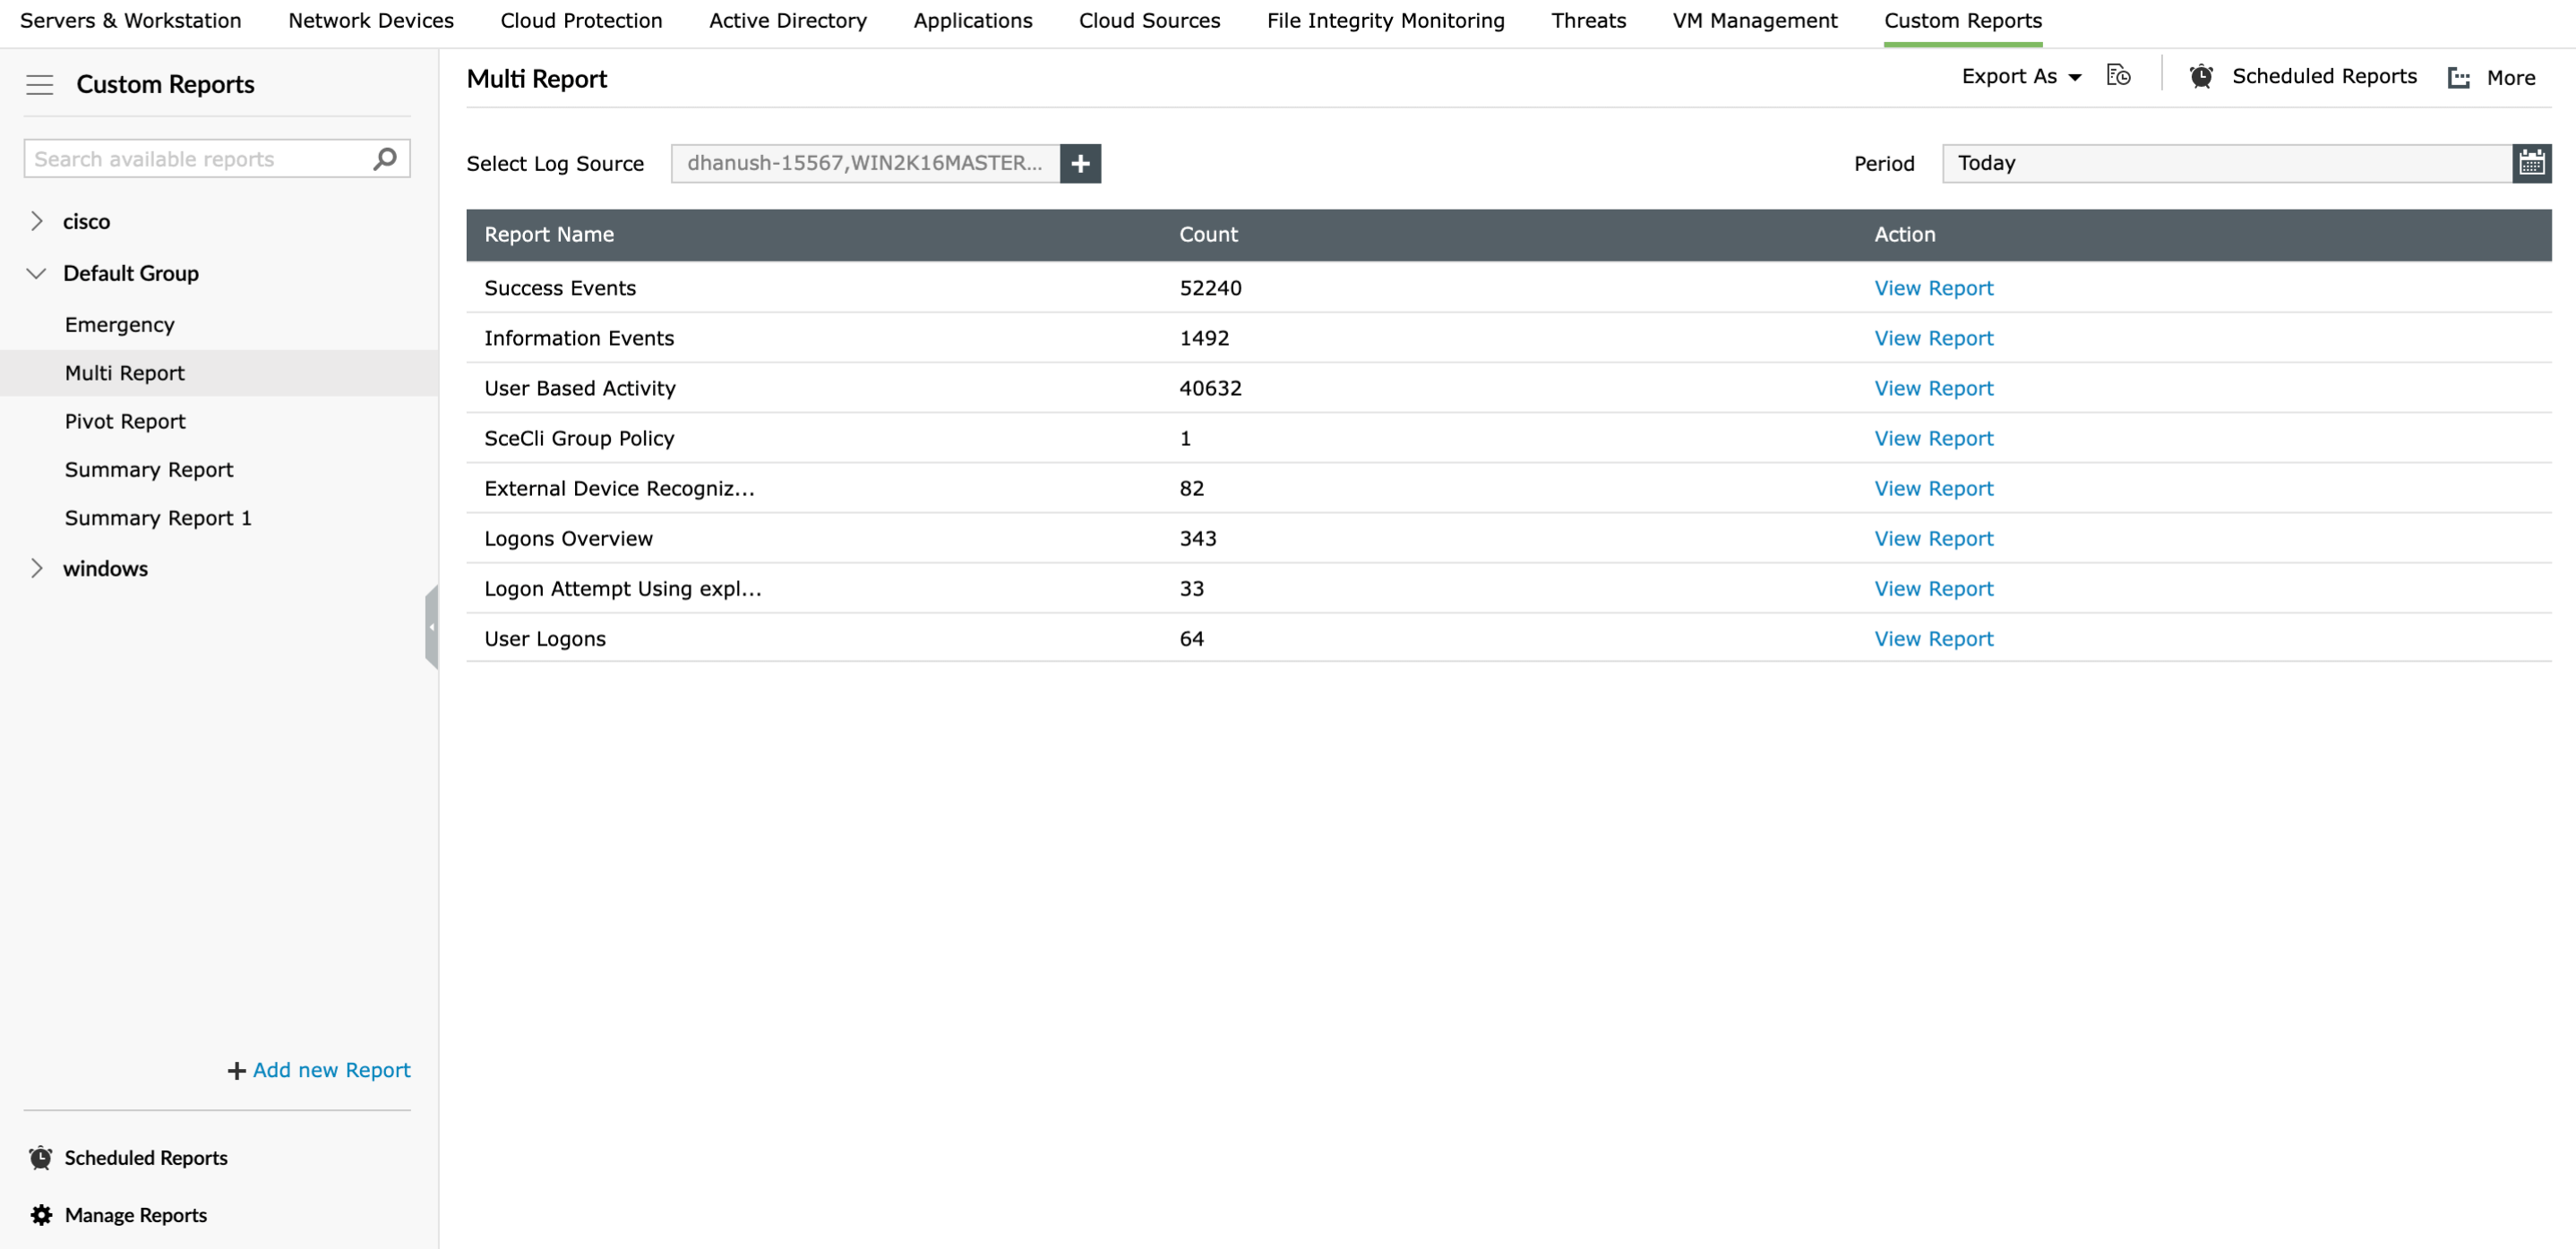
Task: View Report for User Logons
Action: [1931, 638]
